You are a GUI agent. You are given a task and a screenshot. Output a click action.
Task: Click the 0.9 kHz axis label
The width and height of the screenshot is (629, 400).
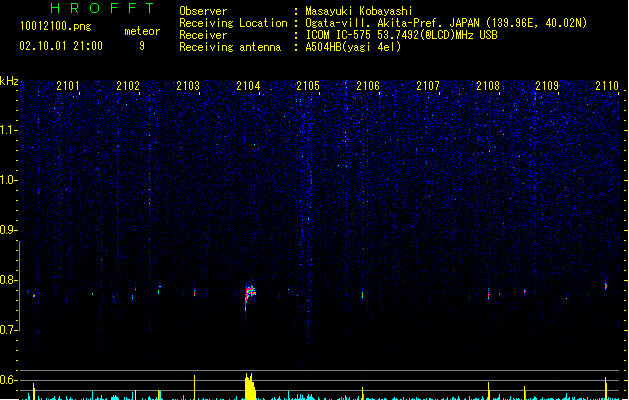[x=9, y=230]
